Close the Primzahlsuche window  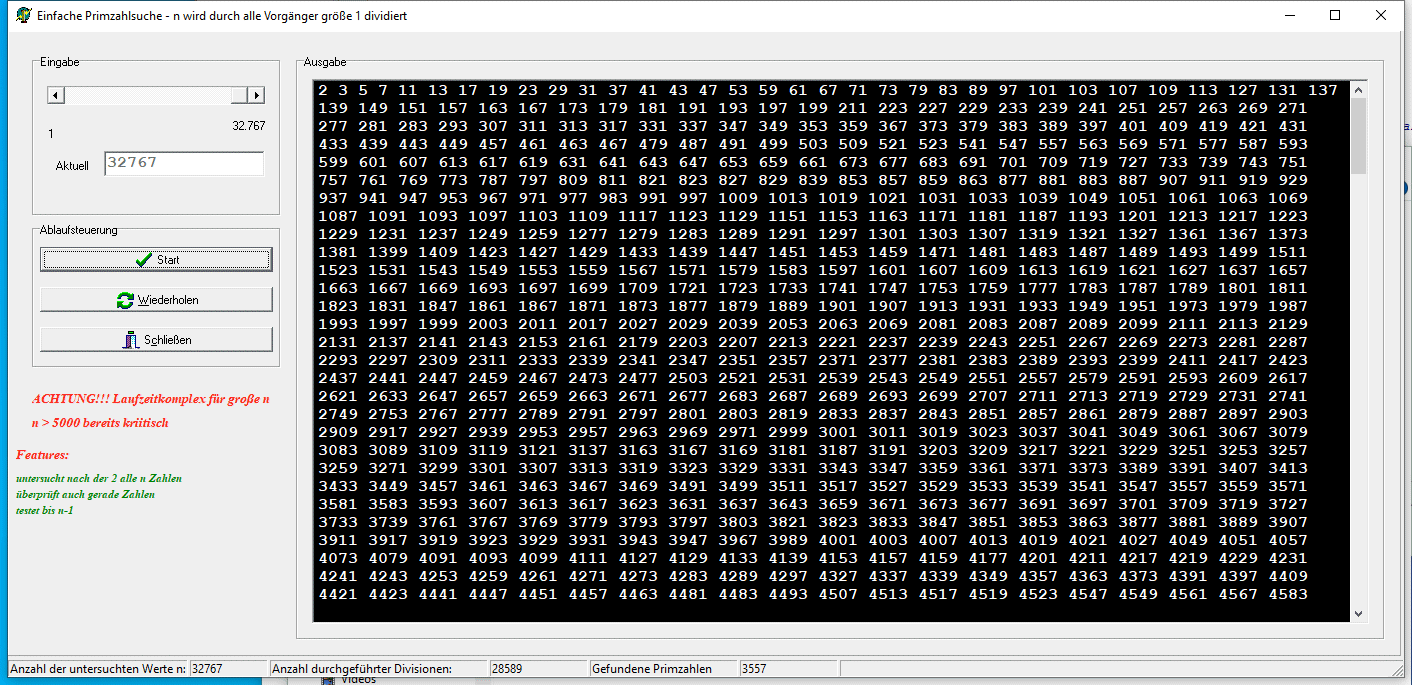coord(1381,15)
